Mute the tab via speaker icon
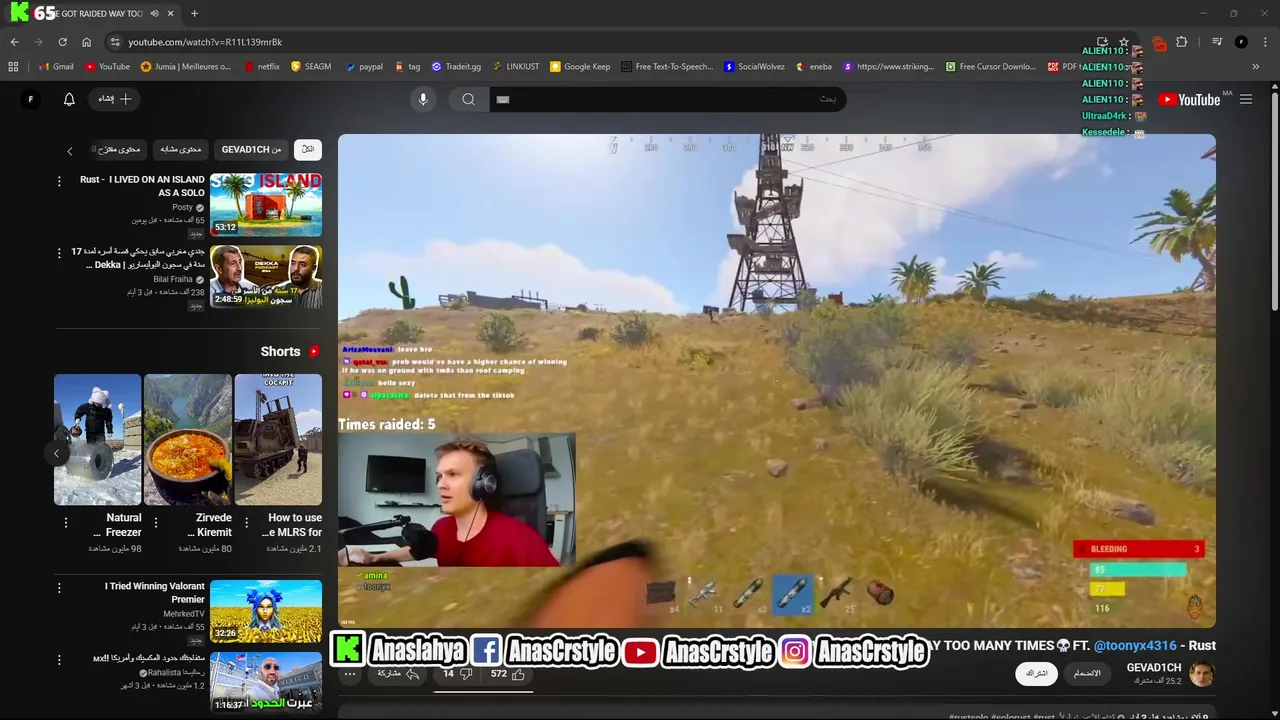 [154, 13]
